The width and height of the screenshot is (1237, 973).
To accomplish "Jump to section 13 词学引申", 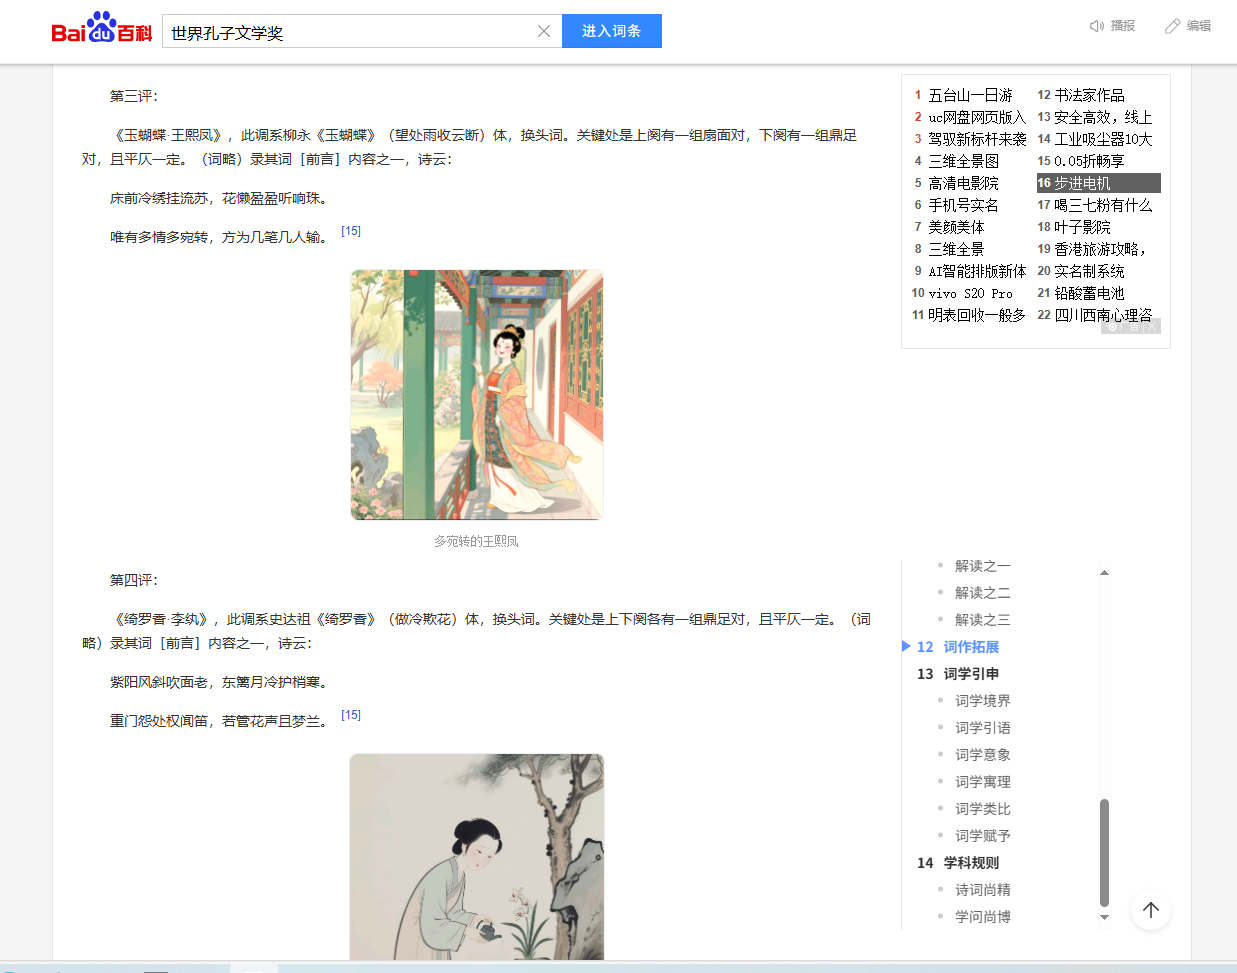I will (x=970, y=674).
